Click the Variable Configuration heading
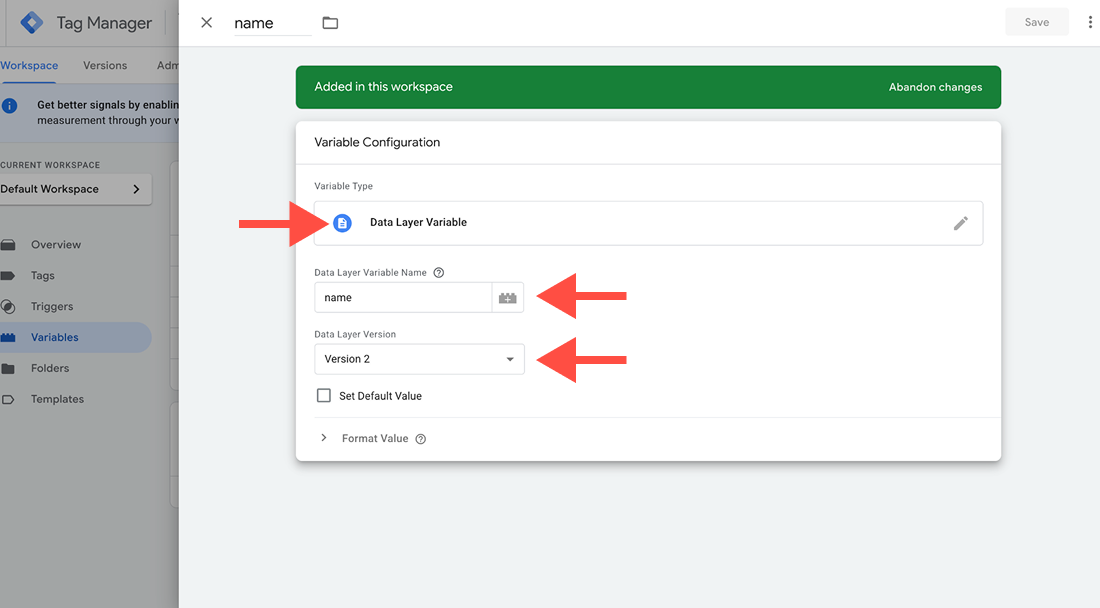1100x608 pixels. coord(377,142)
